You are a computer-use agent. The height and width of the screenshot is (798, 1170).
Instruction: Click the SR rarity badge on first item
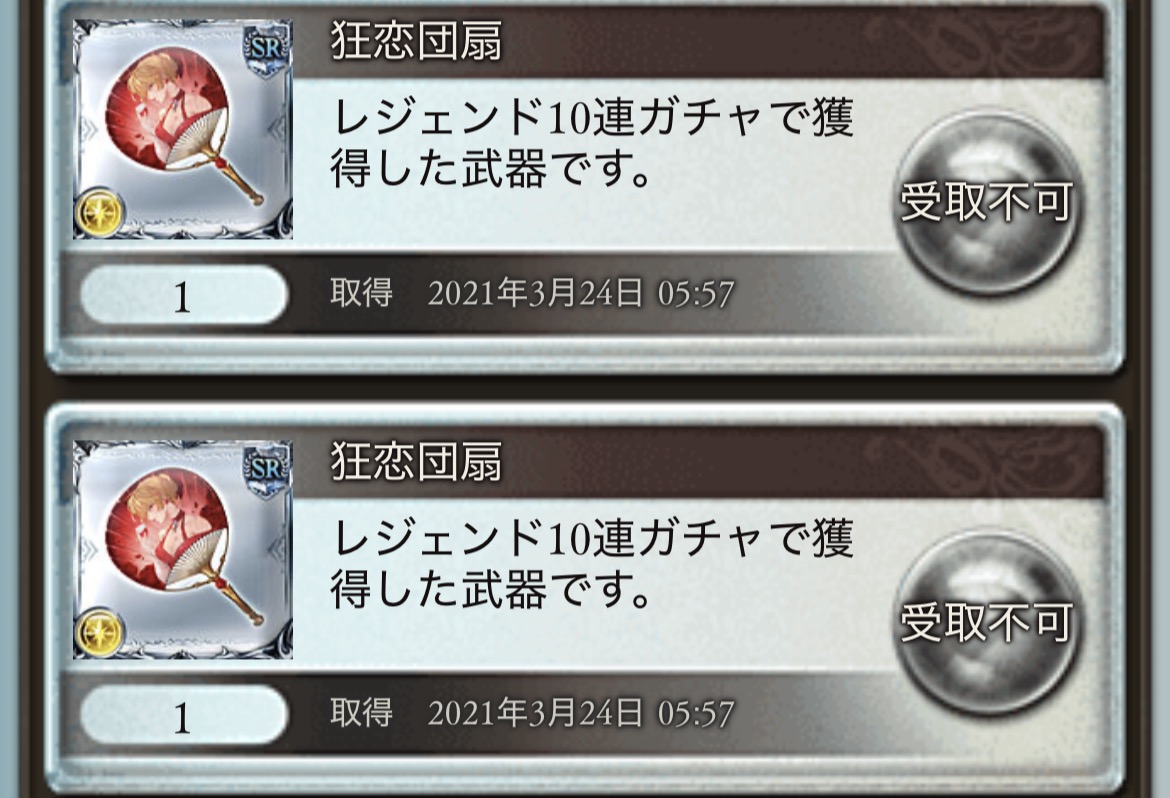point(266,49)
